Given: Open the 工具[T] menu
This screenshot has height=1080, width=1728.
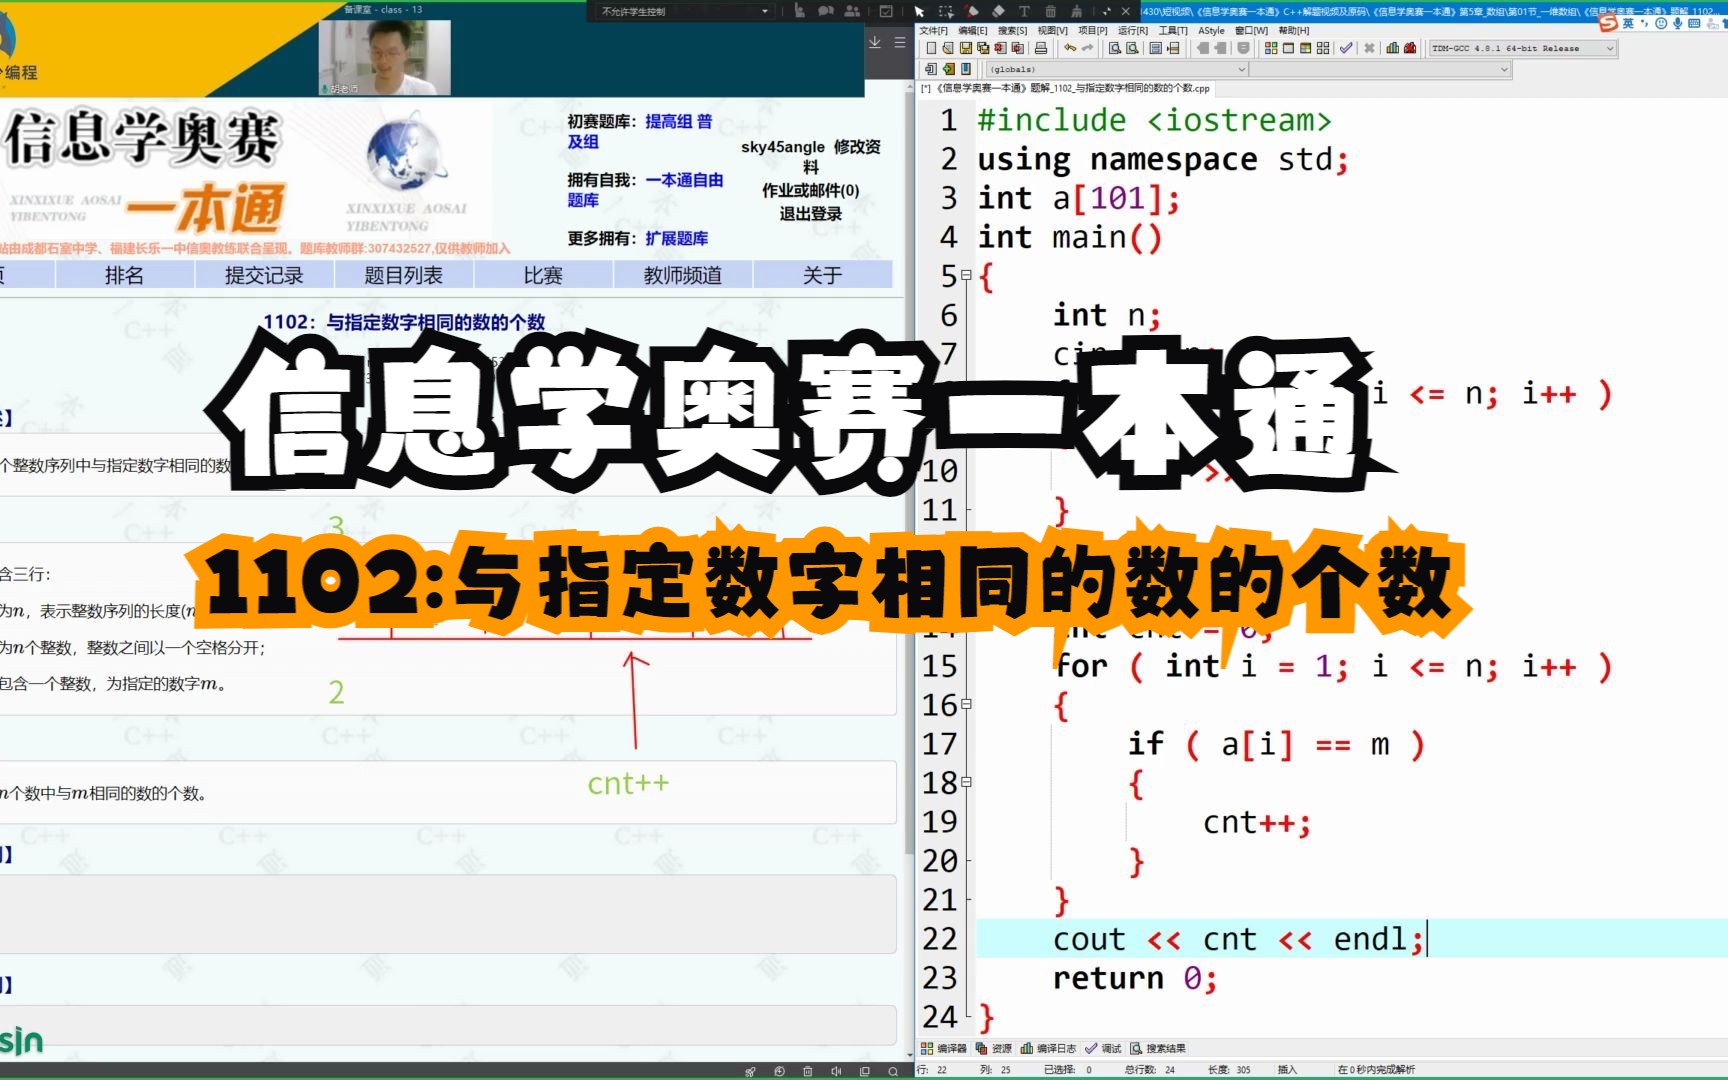Looking at the screenshot, I should (x=1173, y=31).
